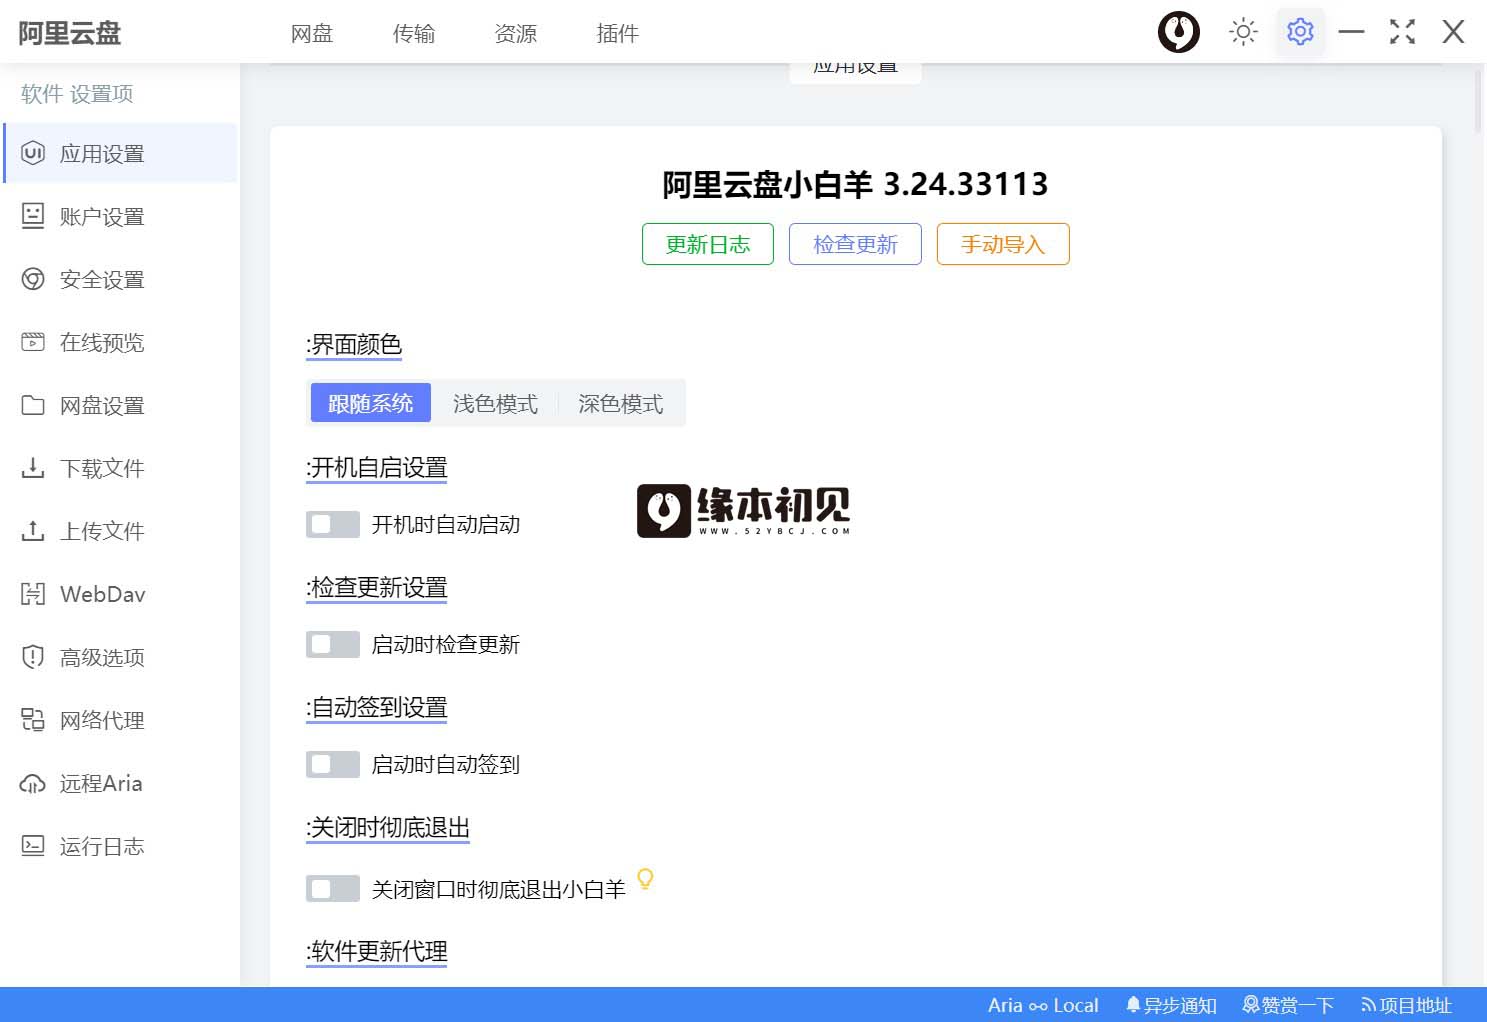
Task: Click the 远程Aria cloud icon
Action: (x=33, y=783)
